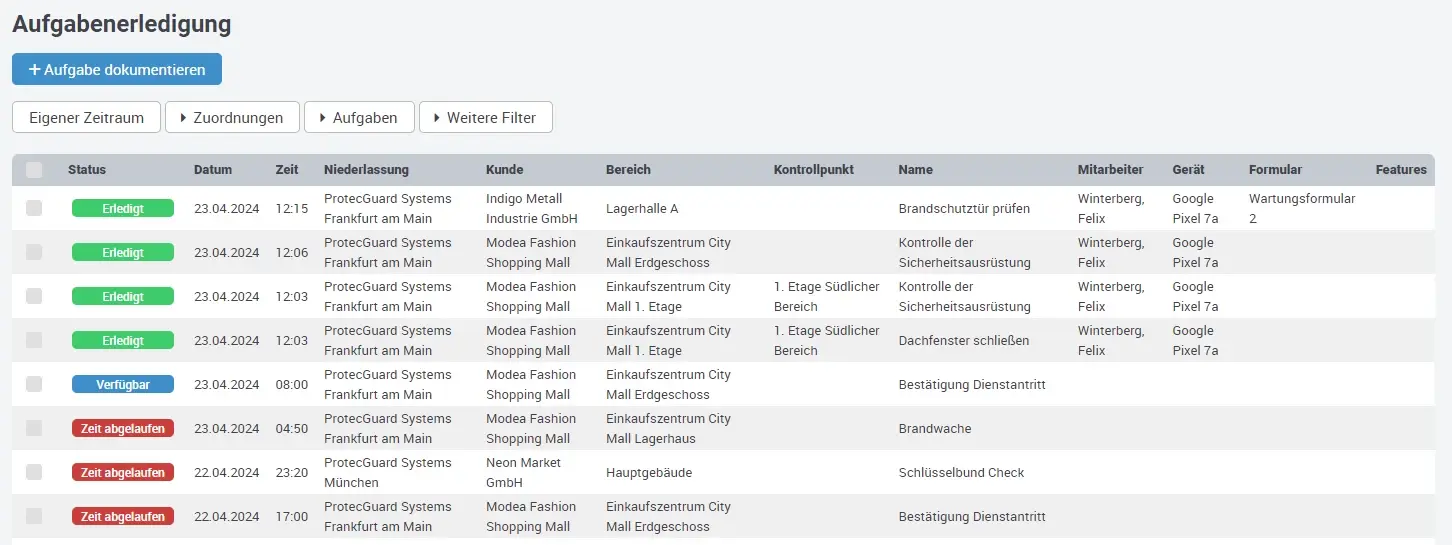Click the Erledigt badge at 12:06
The width and height of the screenshot is (1452, 545).
pyautogui.click(x=123, y=252)
